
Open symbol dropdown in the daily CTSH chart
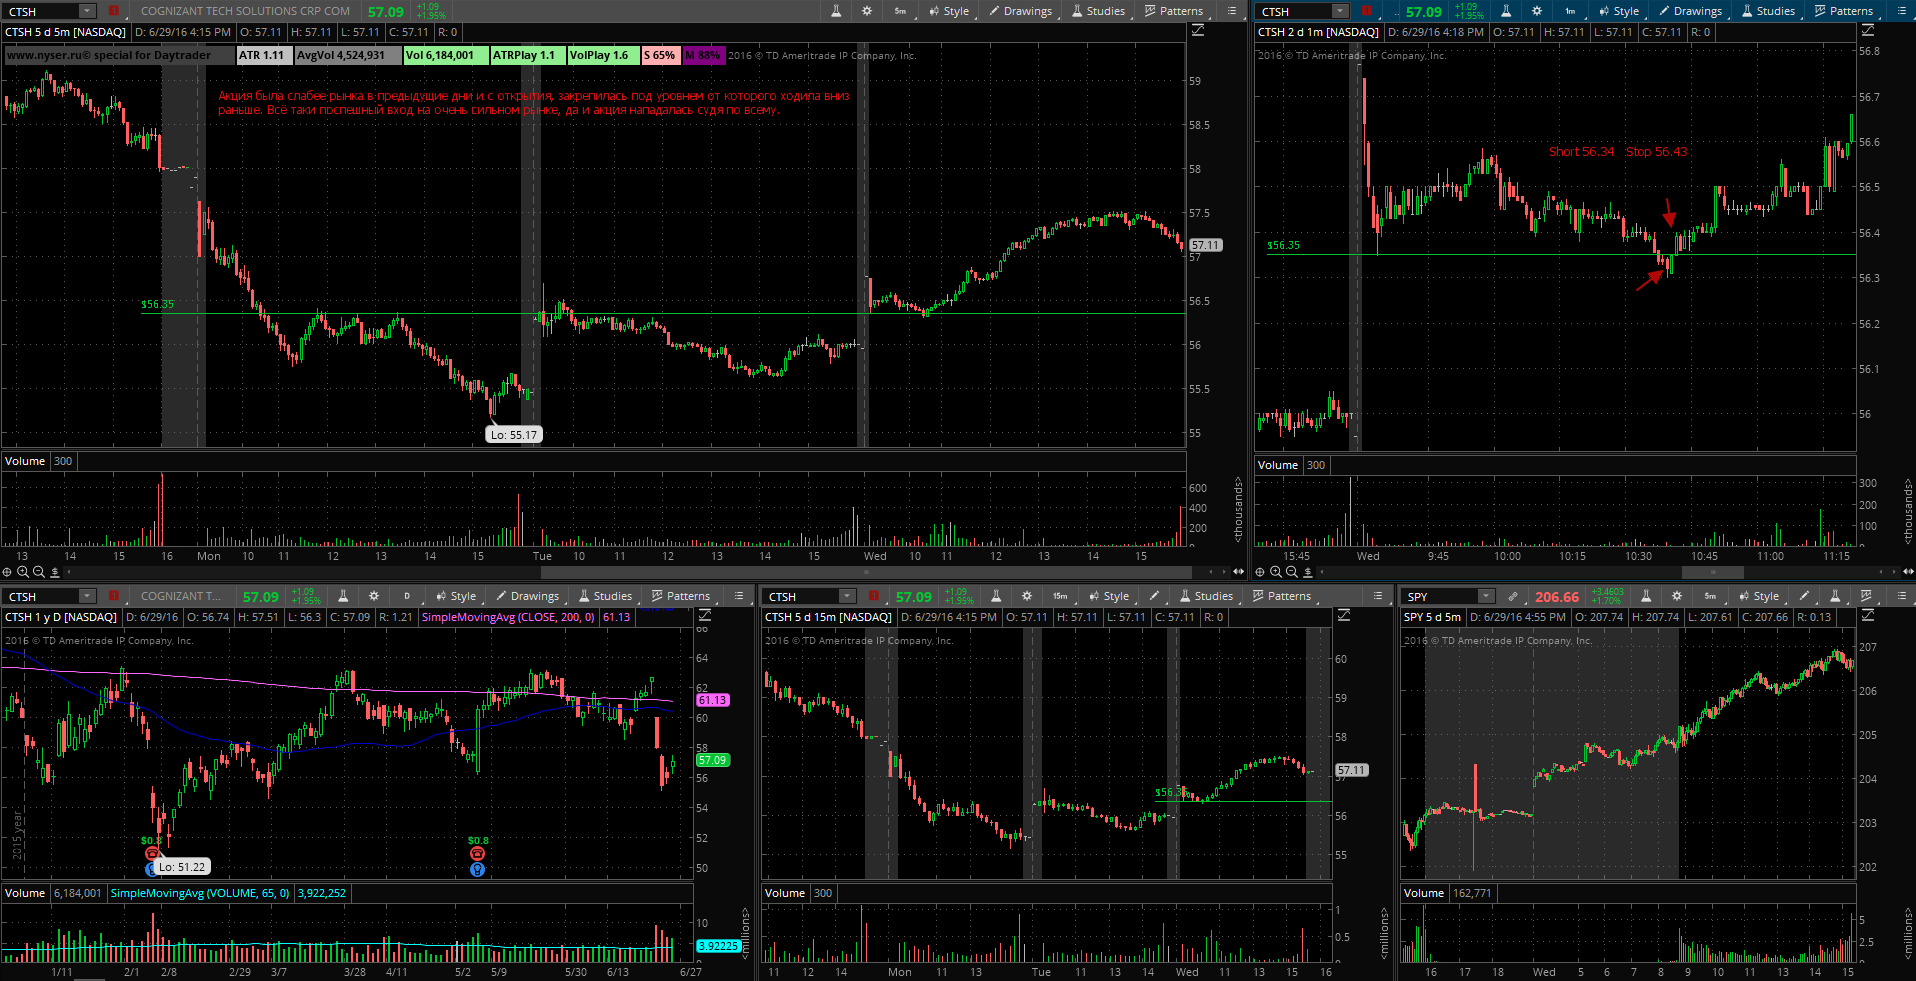point(87,596)
